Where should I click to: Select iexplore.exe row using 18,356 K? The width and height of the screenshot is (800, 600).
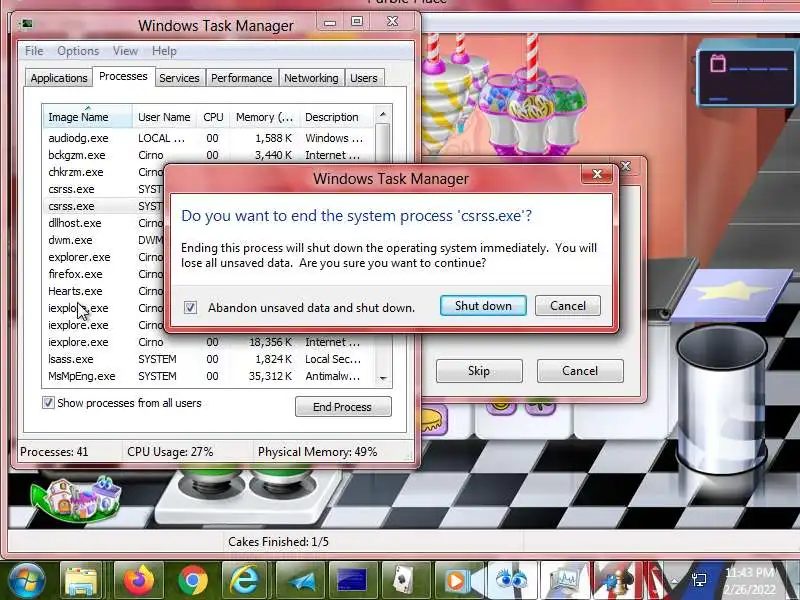(208, 342)
